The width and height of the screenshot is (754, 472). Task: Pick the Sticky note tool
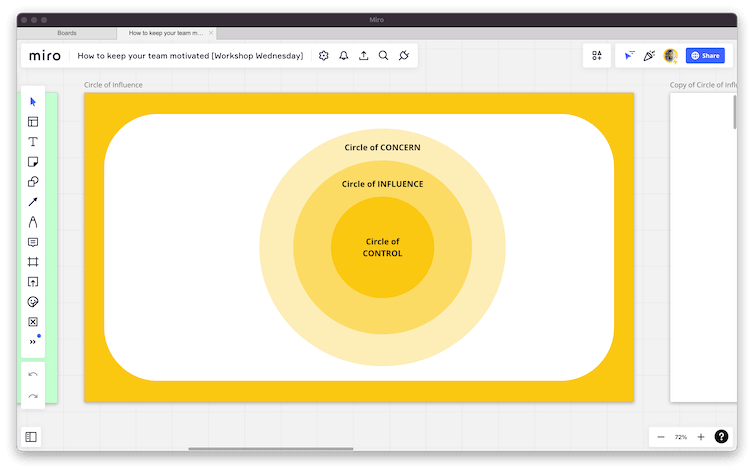[x=33, y=162]
